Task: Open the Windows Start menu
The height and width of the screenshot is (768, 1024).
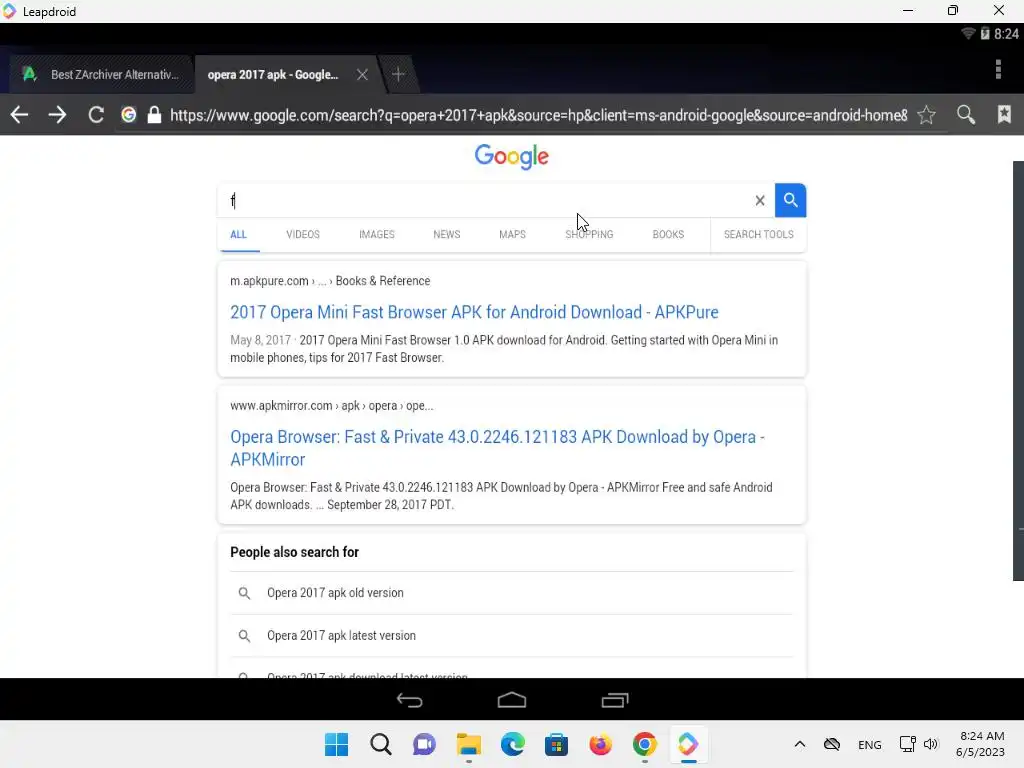Action: (x=336, y=744)
